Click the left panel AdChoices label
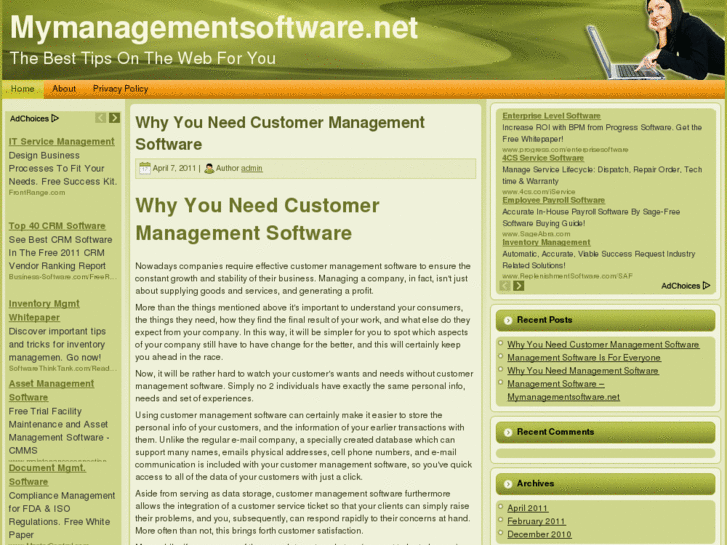The height and width of the screenshot is (545, 727). (29, 119)
